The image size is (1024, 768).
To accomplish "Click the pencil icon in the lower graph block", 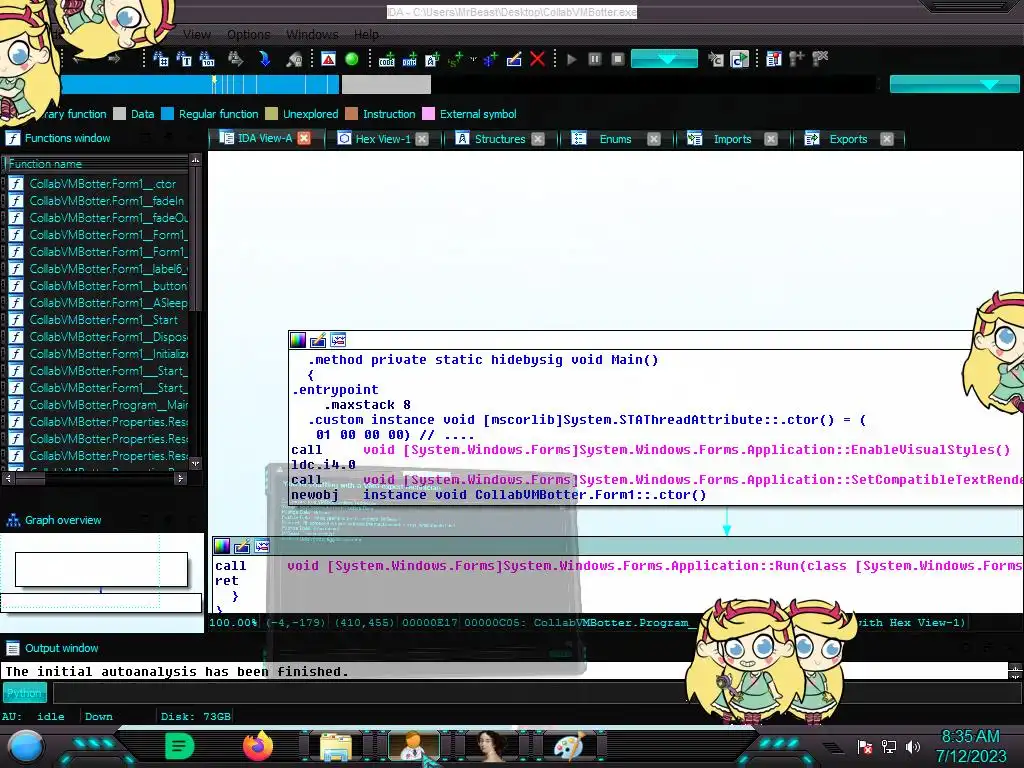I will (242, 546).
